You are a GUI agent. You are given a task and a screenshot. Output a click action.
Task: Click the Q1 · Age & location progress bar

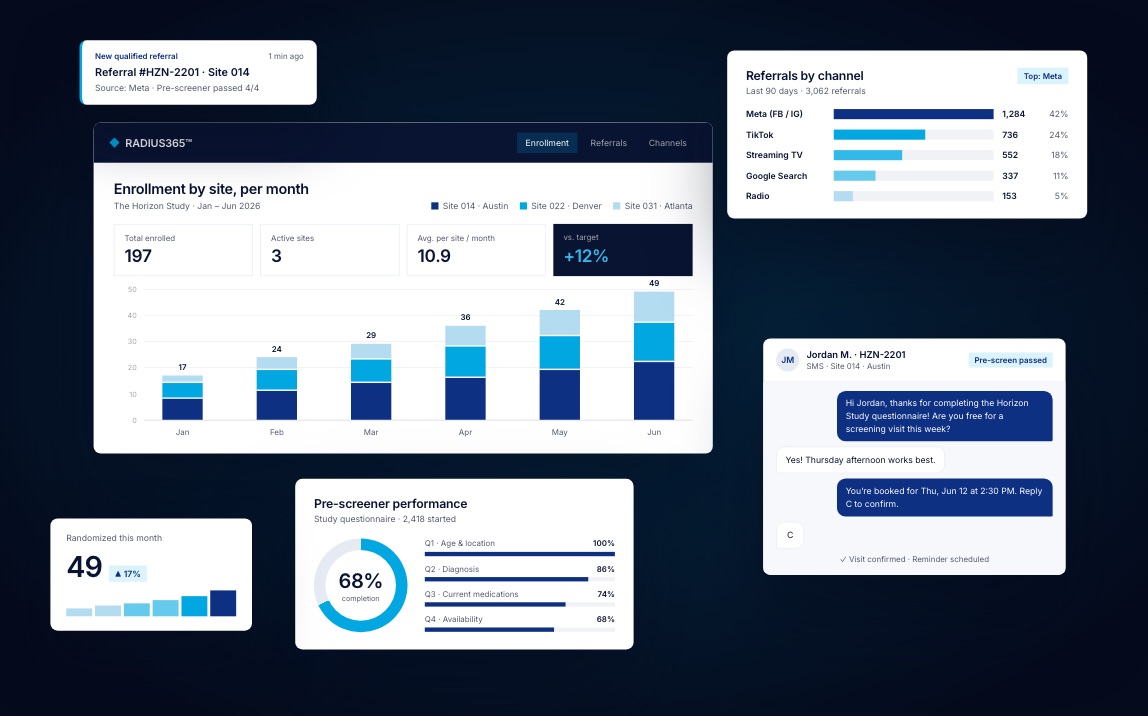click(x=520, y=554)
